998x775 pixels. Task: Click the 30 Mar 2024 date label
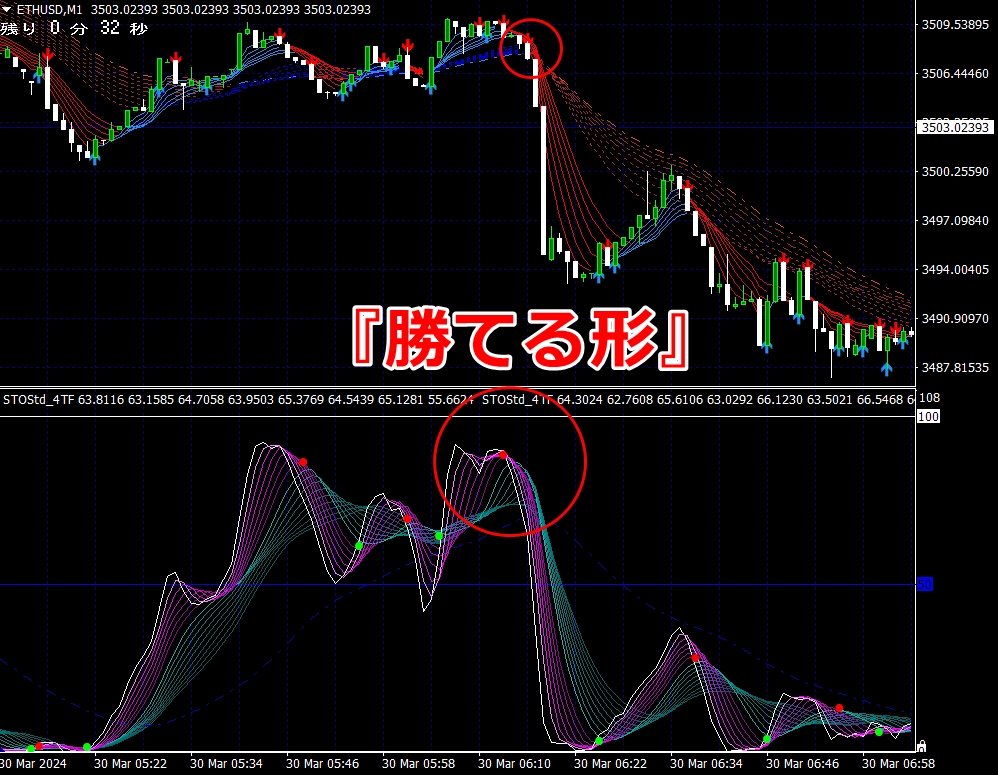(x=33, y=764)
